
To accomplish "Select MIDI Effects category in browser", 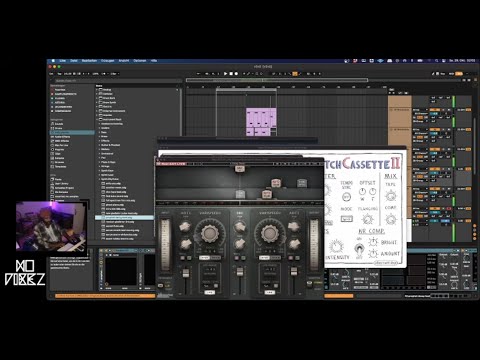I will click(62, 141).
